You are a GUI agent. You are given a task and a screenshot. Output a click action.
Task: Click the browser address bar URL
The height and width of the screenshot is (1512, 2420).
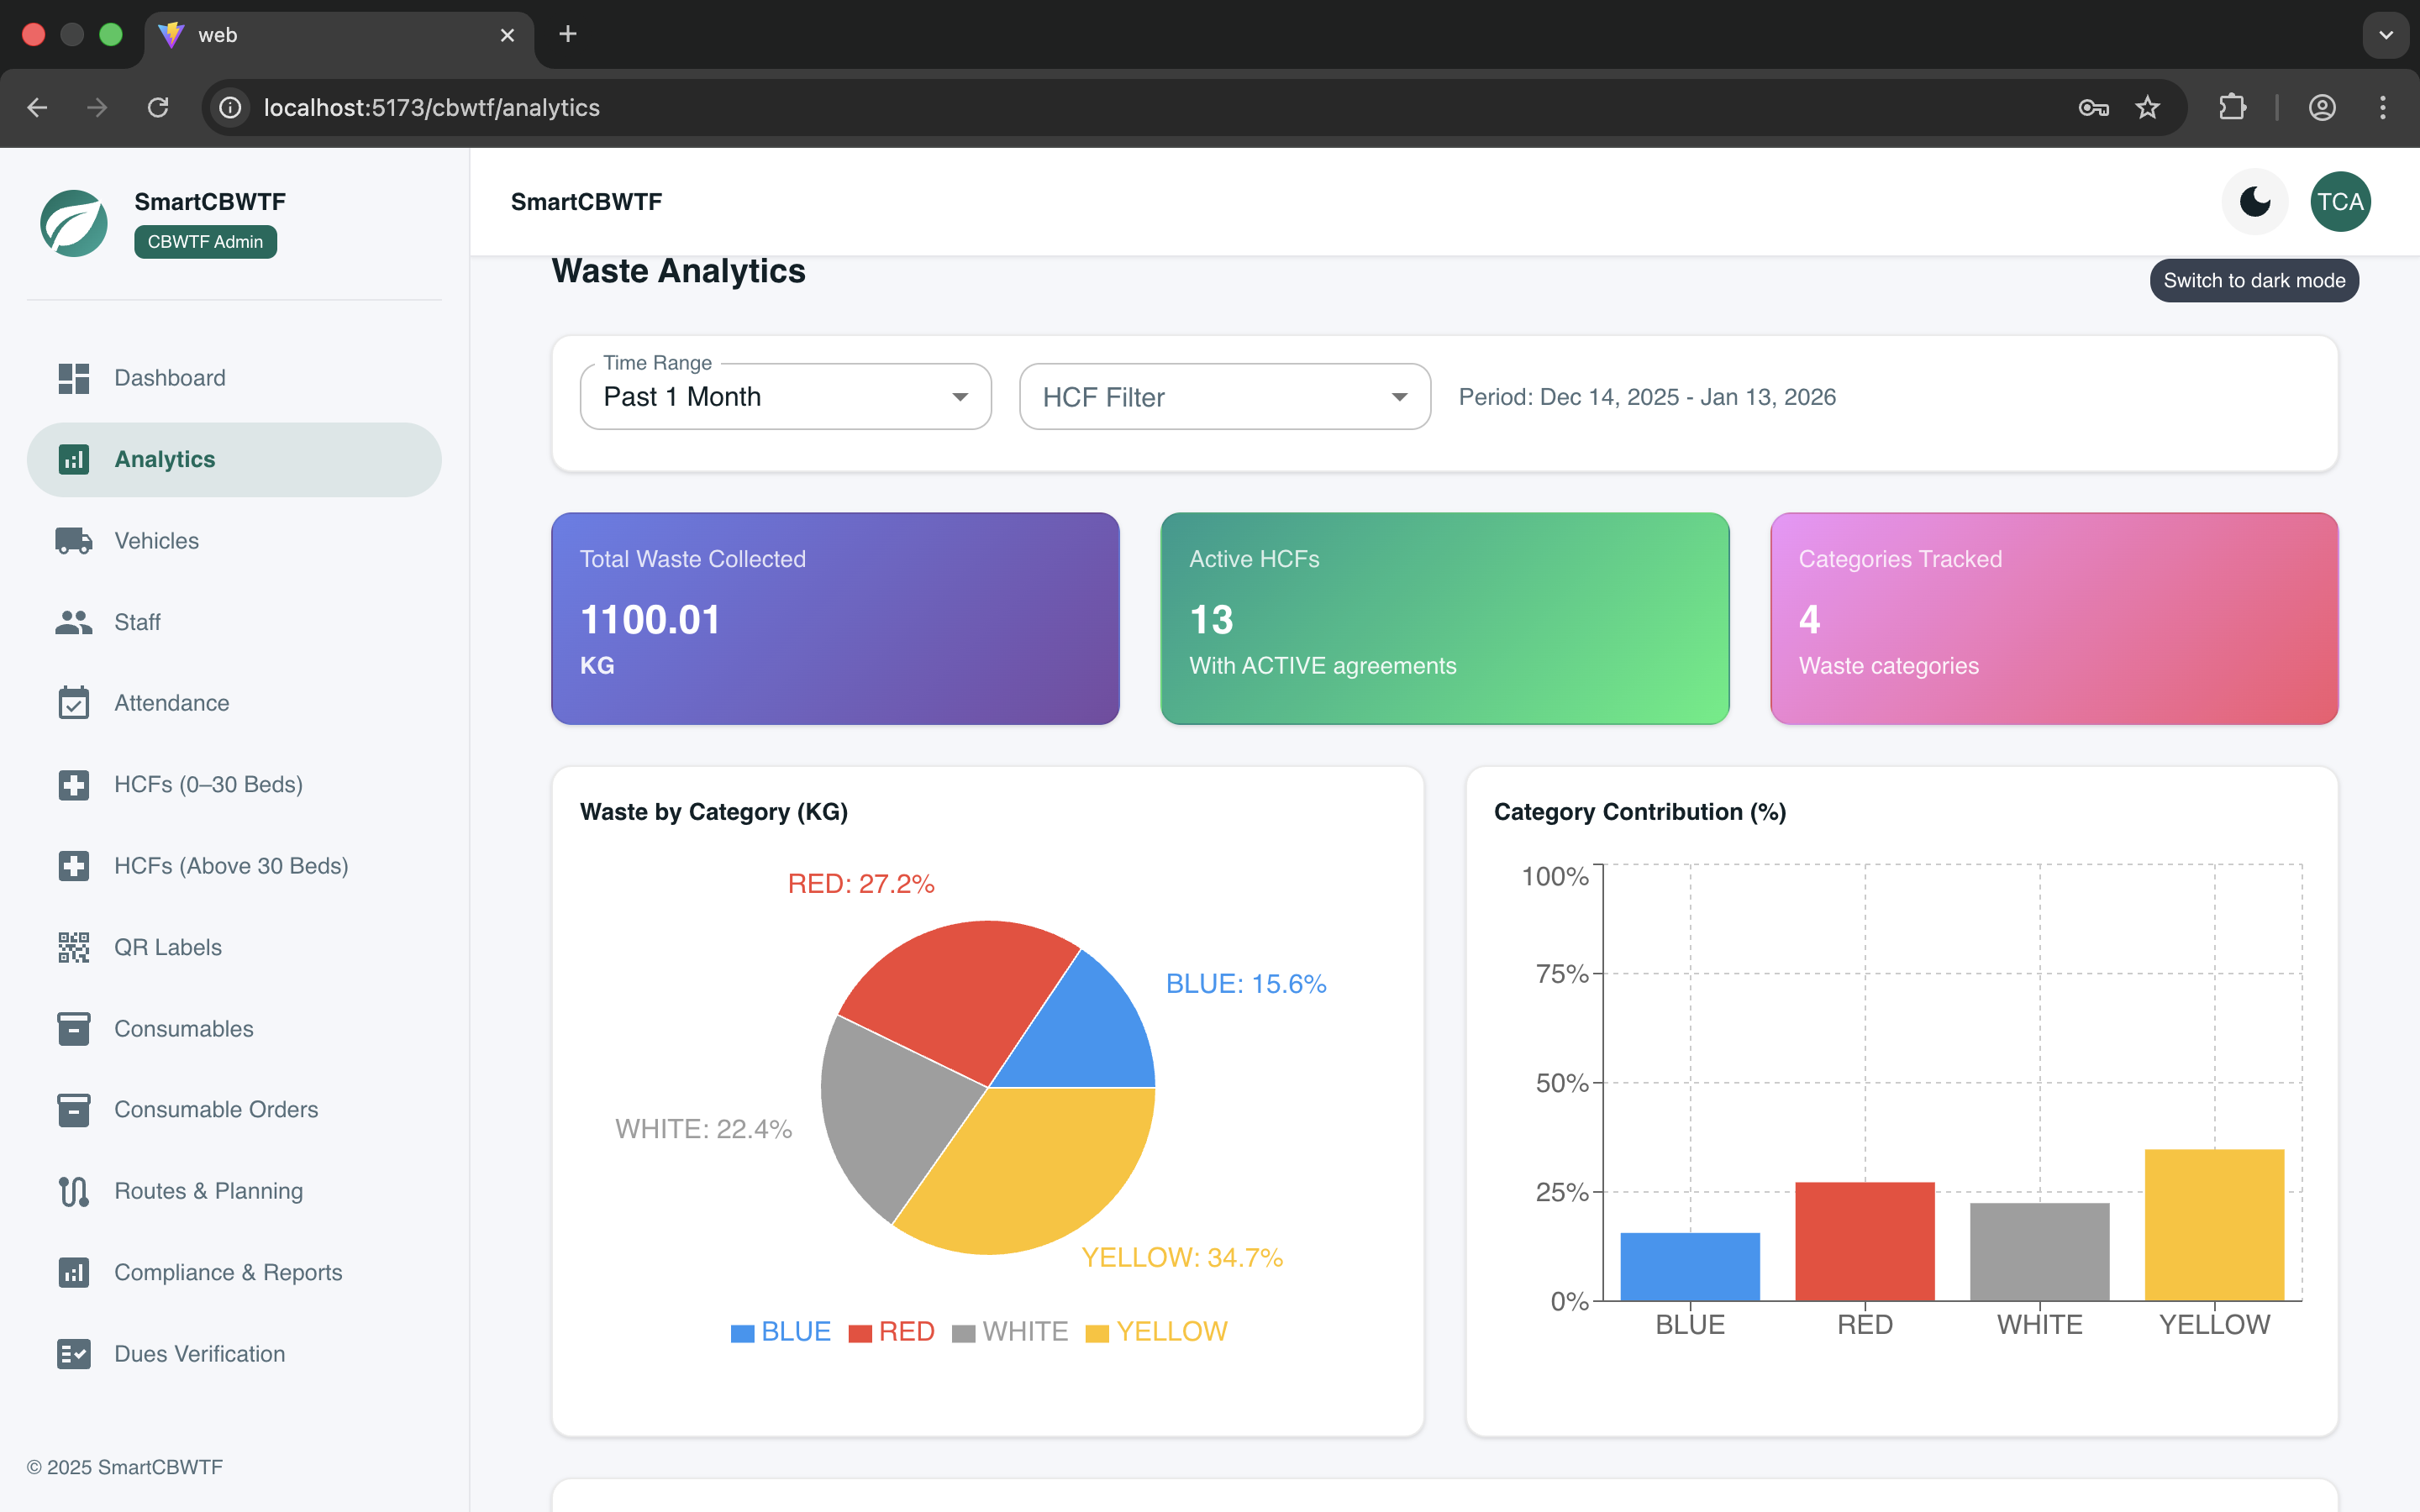point(431,108)
